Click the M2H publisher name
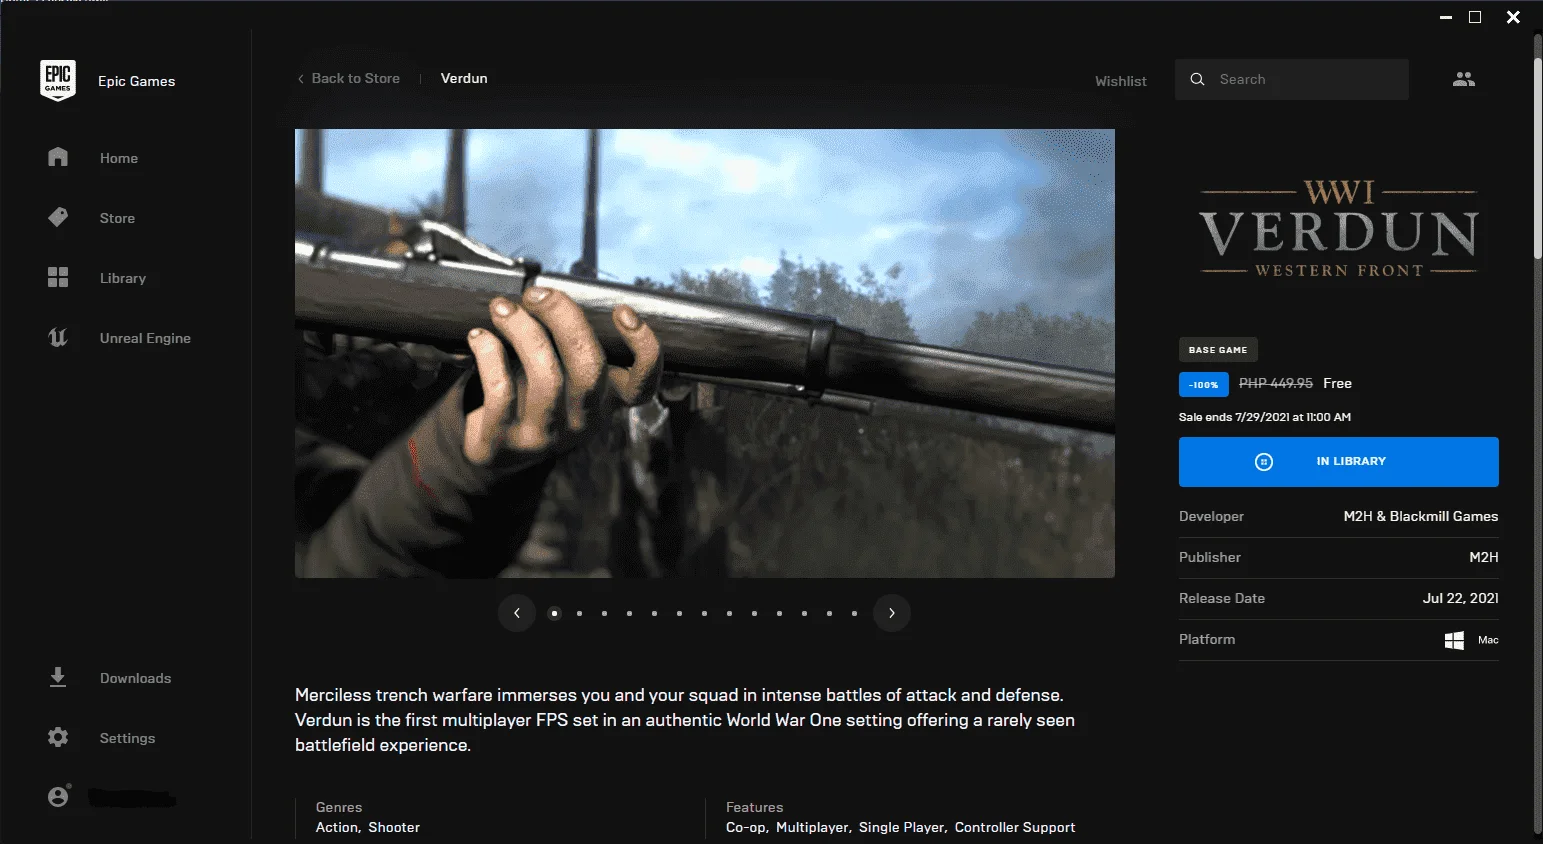 [x=1484, y=557]
